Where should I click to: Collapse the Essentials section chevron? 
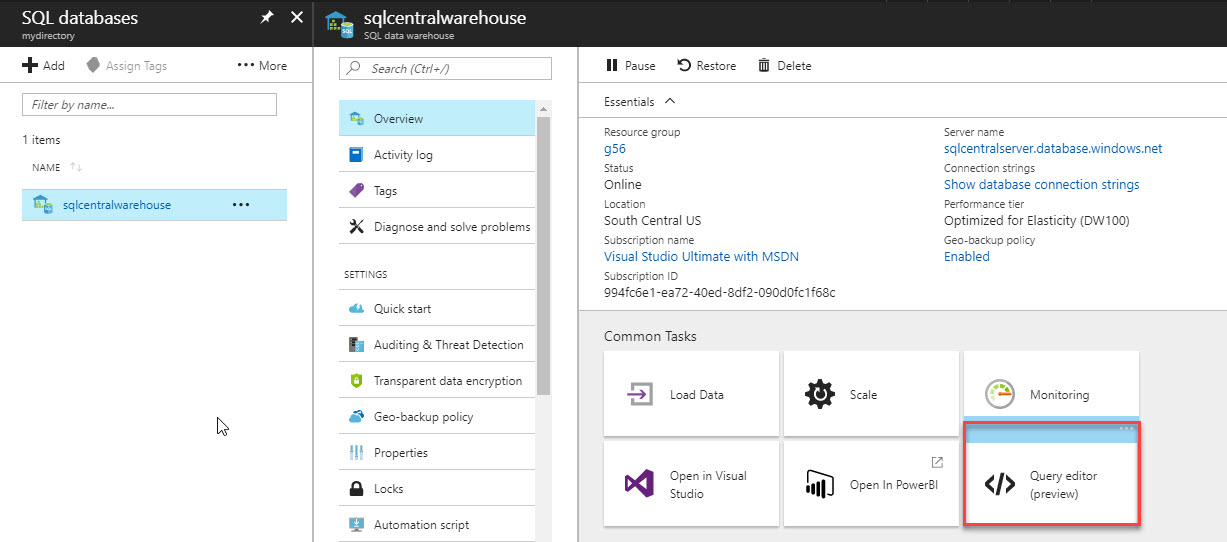[x=670, y=101]
